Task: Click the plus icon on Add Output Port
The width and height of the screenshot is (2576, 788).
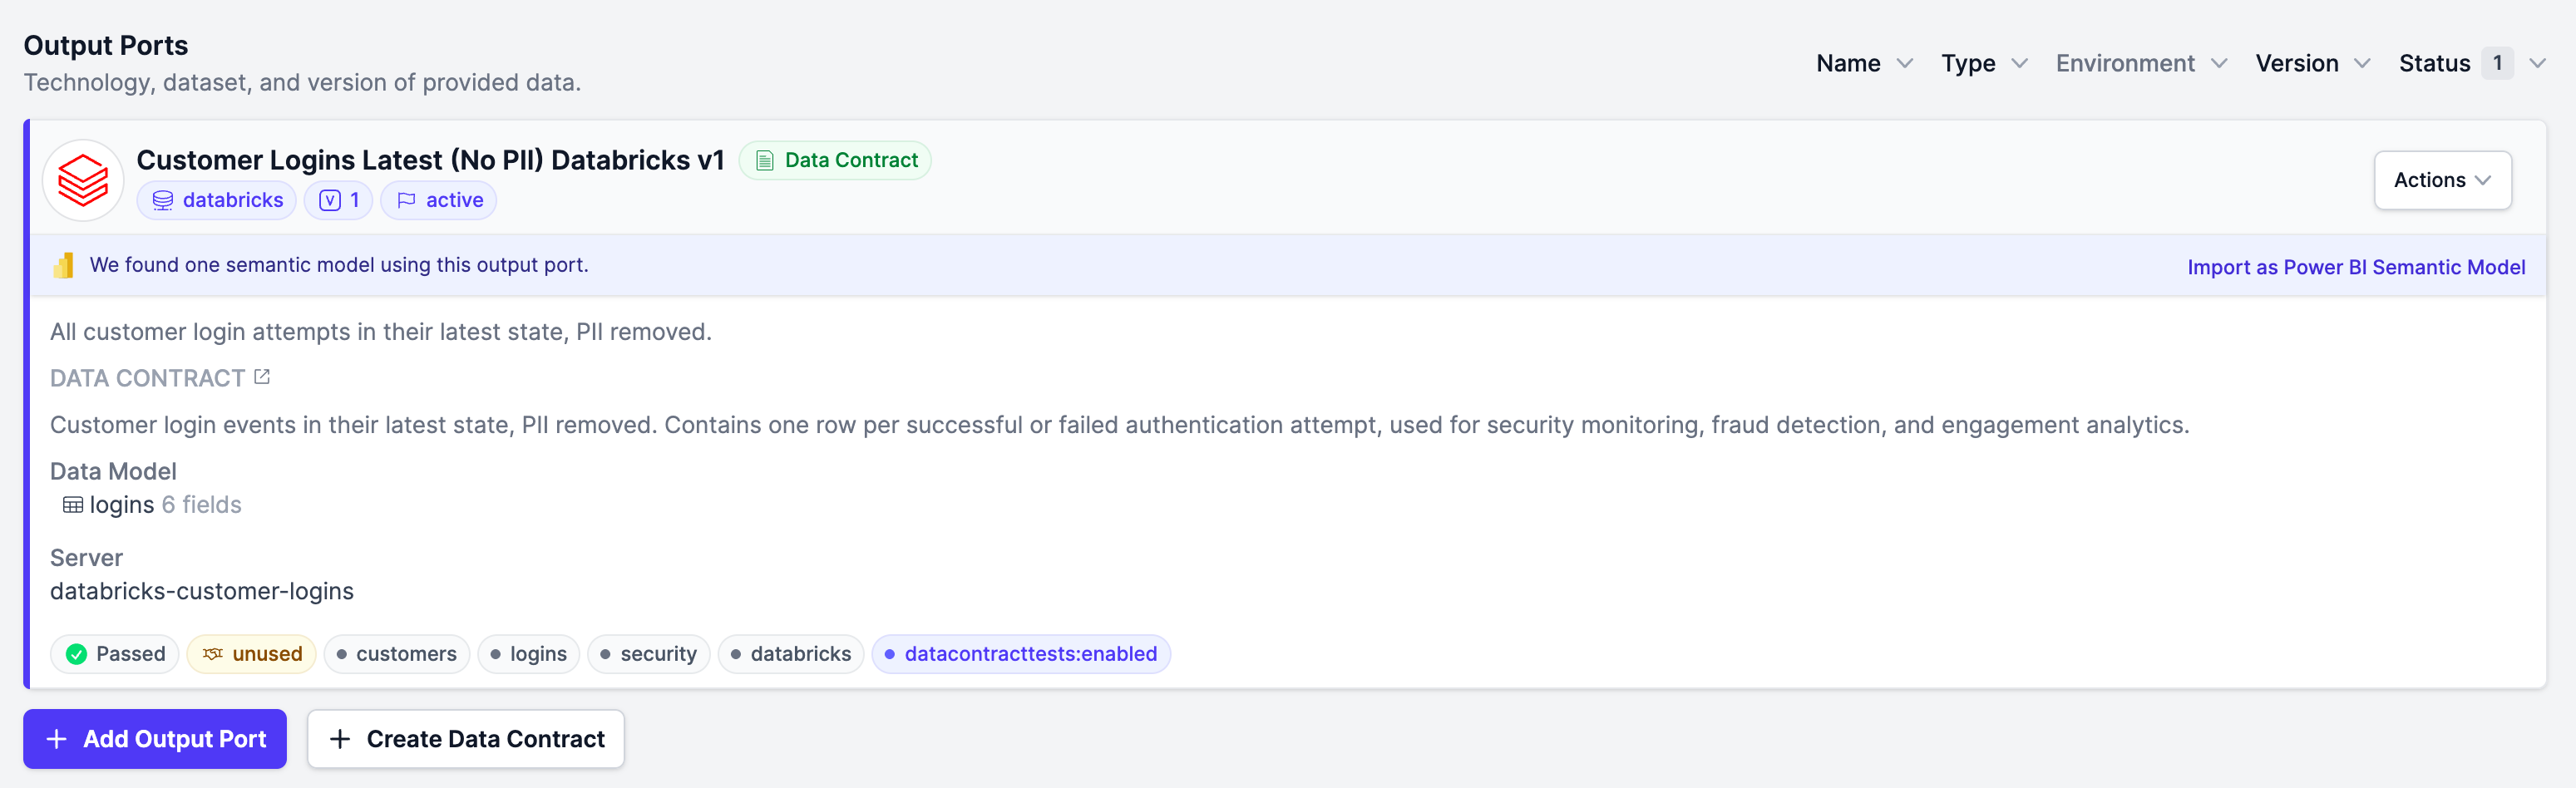Action: tap(57, 739)
